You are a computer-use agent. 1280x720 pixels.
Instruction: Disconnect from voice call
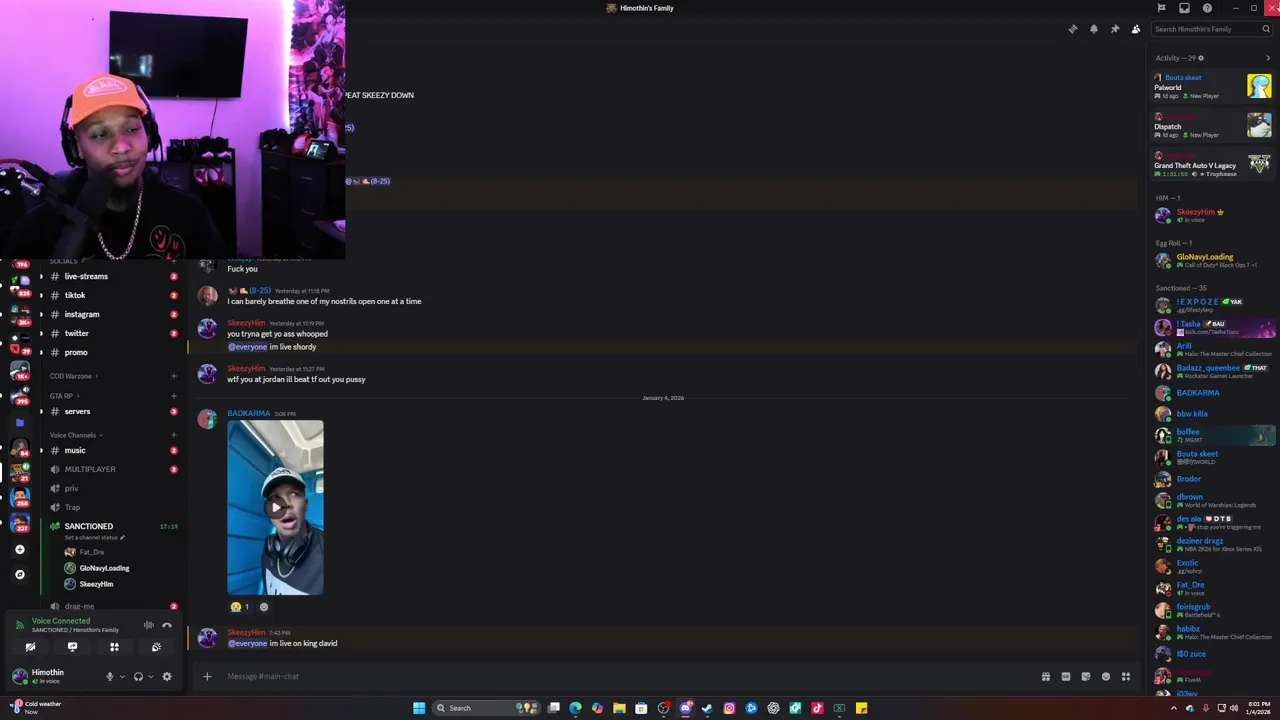[x=167, y=625]
